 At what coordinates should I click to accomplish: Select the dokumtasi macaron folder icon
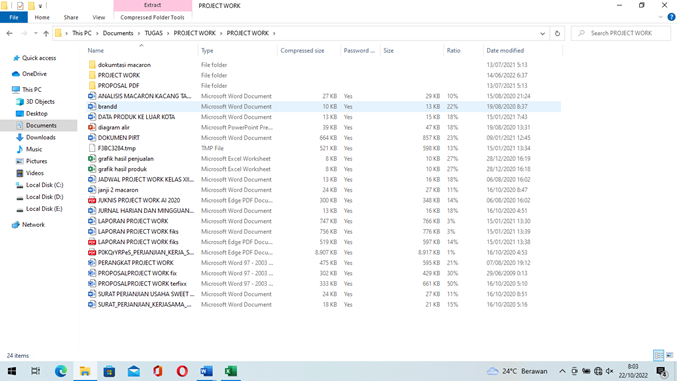[92, 65]
